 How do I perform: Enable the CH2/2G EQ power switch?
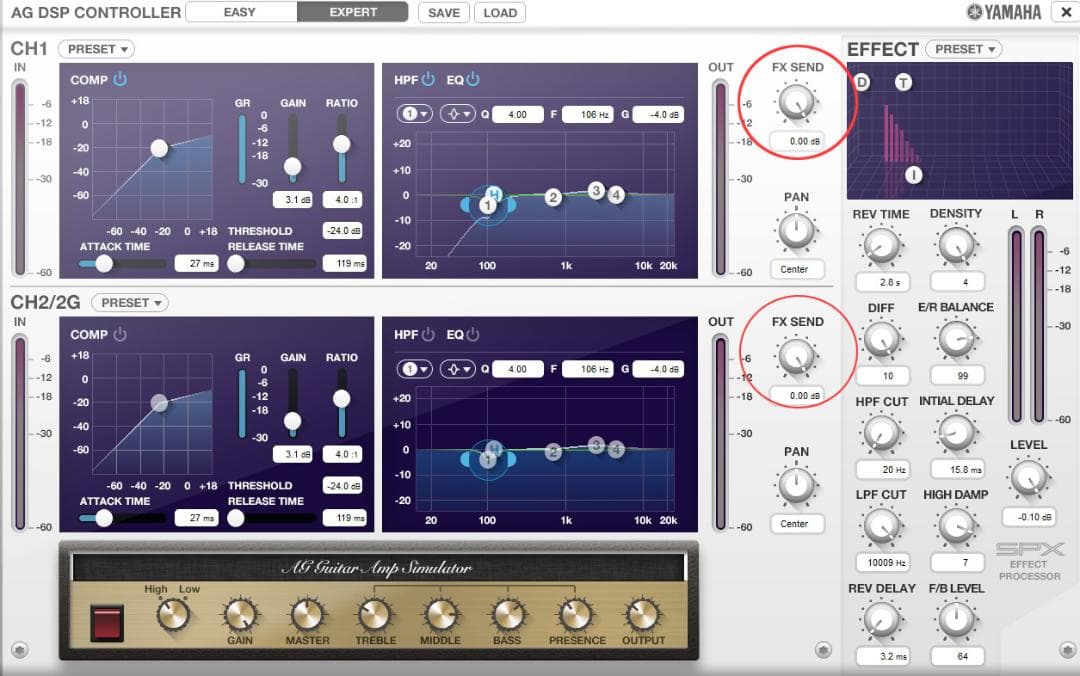(x=473, y=335)
